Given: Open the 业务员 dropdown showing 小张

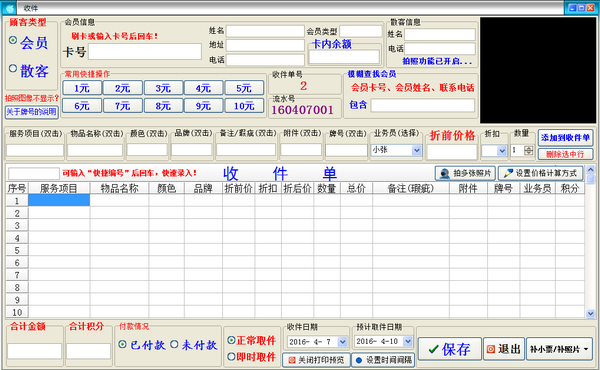Looking at the screenshot, I should pos(416,151).
